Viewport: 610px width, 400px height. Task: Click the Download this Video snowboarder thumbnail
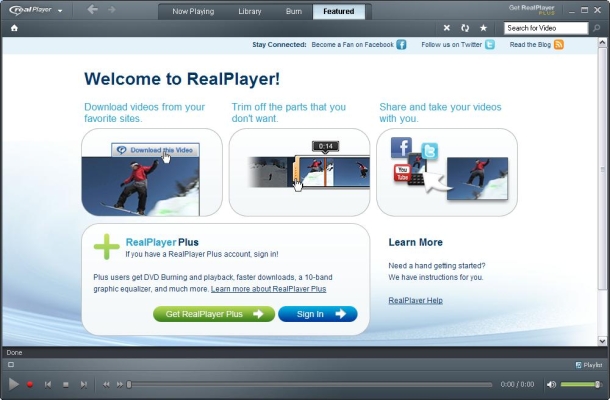(x=152, y=172)
